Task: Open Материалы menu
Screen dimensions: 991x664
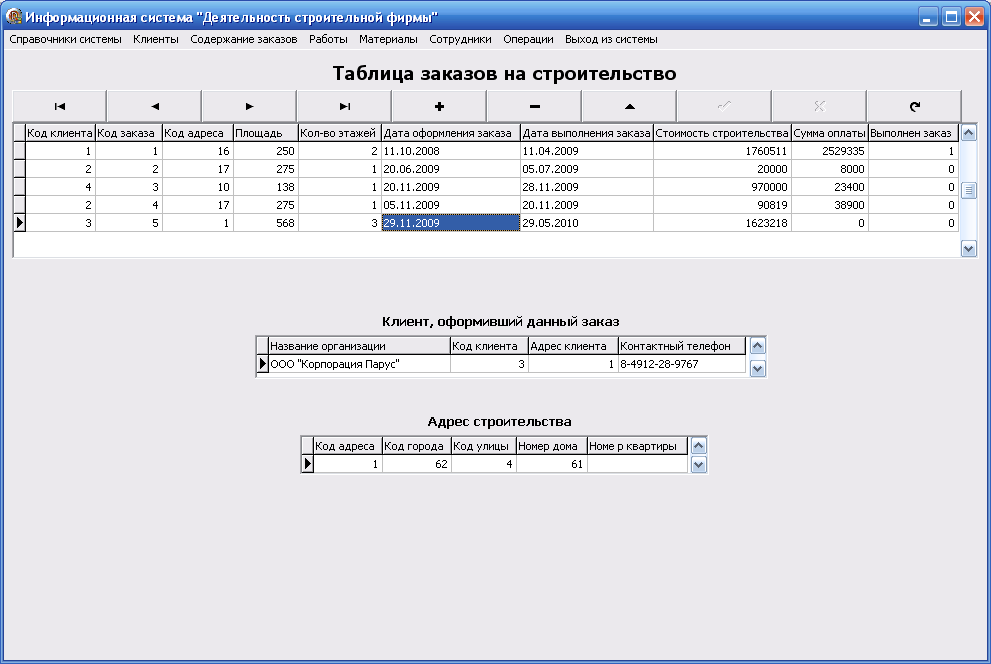Action: (388, 39)
